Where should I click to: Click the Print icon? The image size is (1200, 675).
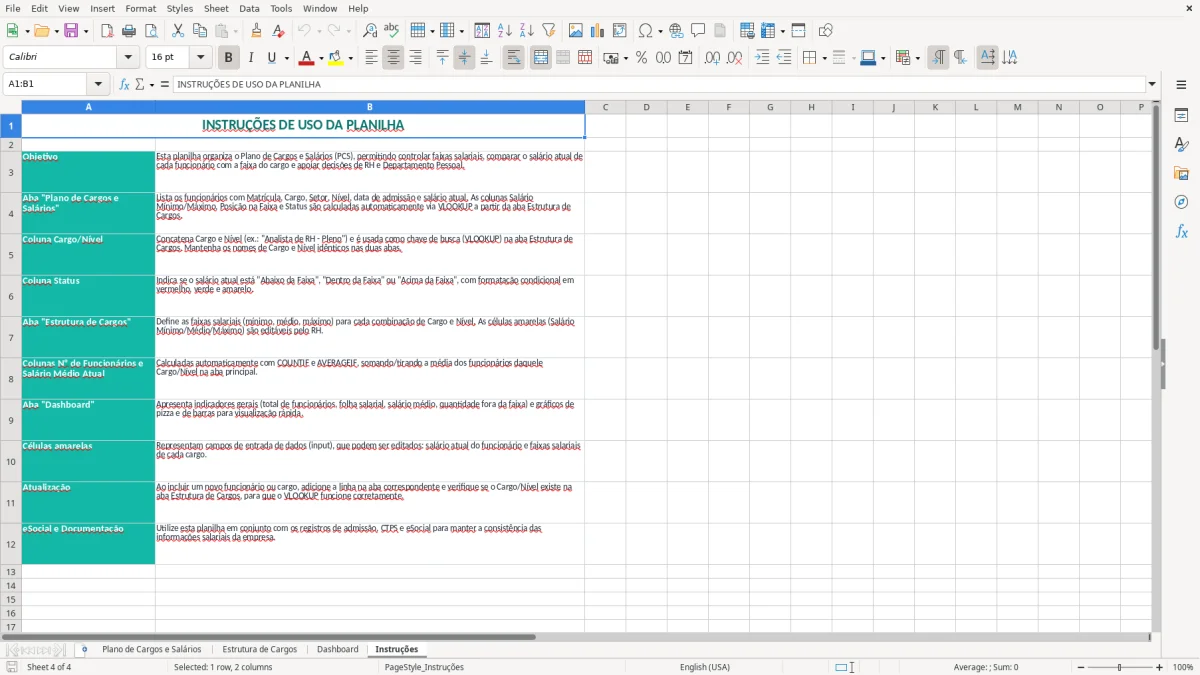click(129, 31)
